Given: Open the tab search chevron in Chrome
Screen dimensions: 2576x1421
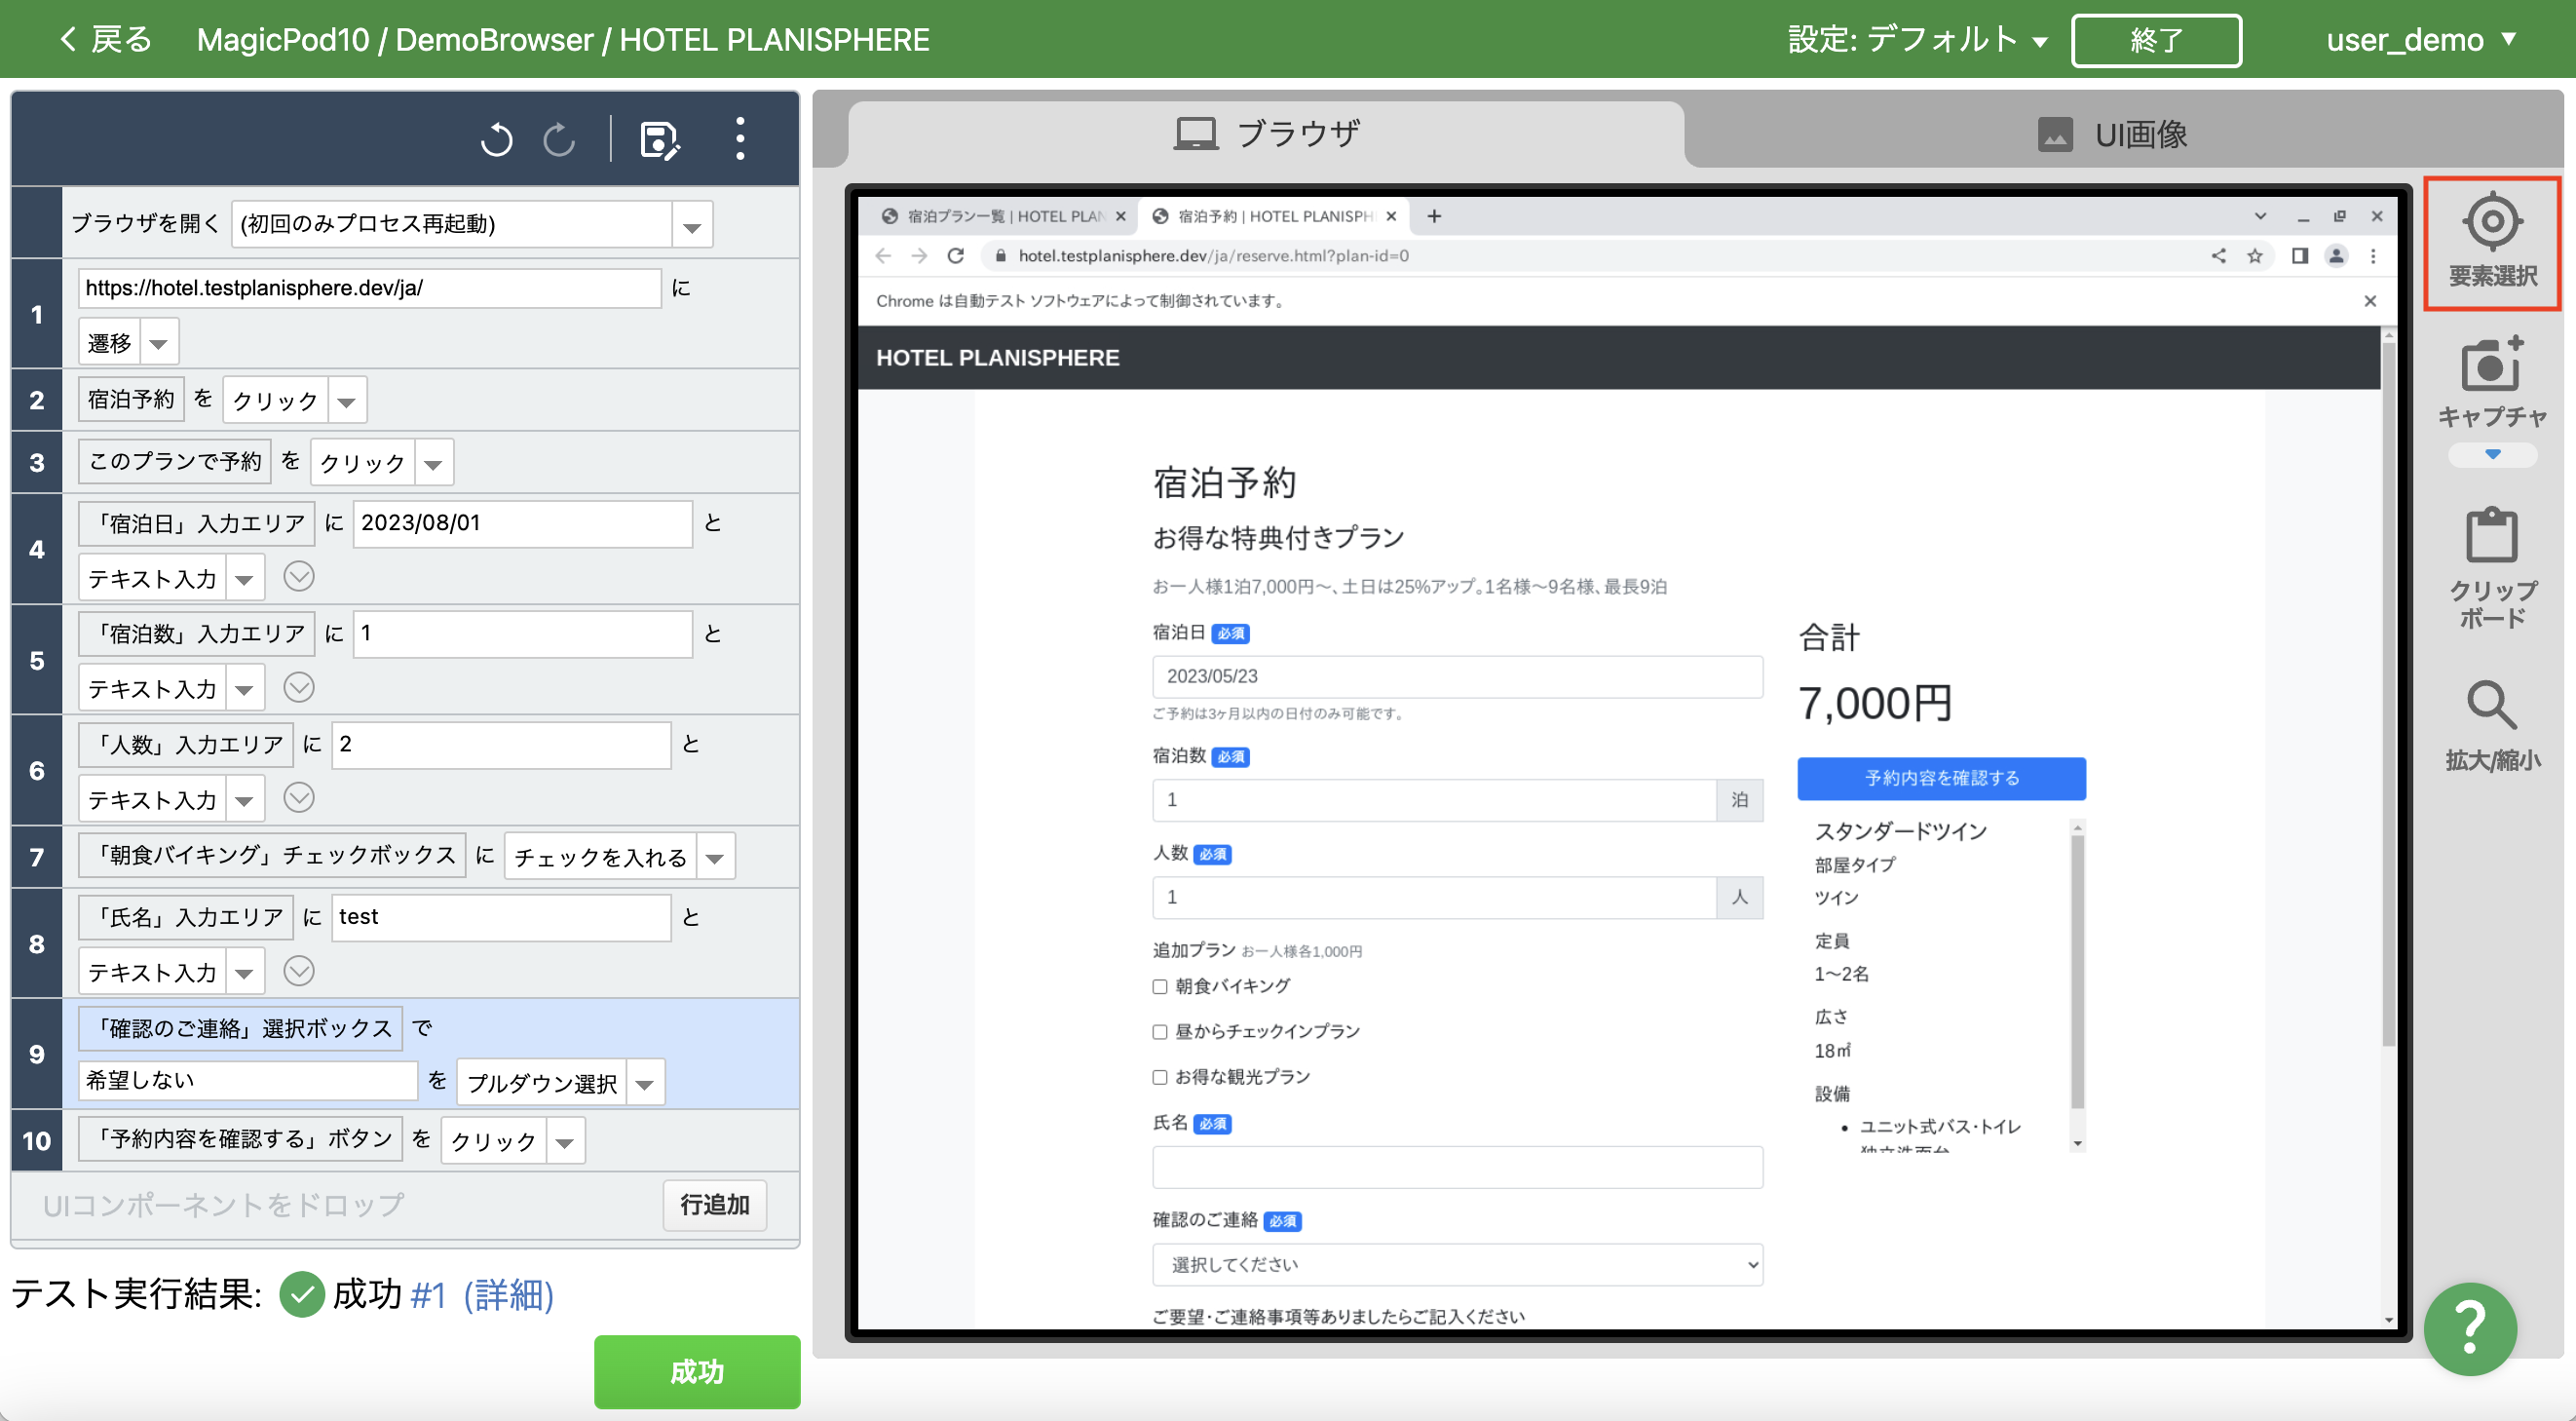Looking at the screenshot, I should pos(2260,216).
